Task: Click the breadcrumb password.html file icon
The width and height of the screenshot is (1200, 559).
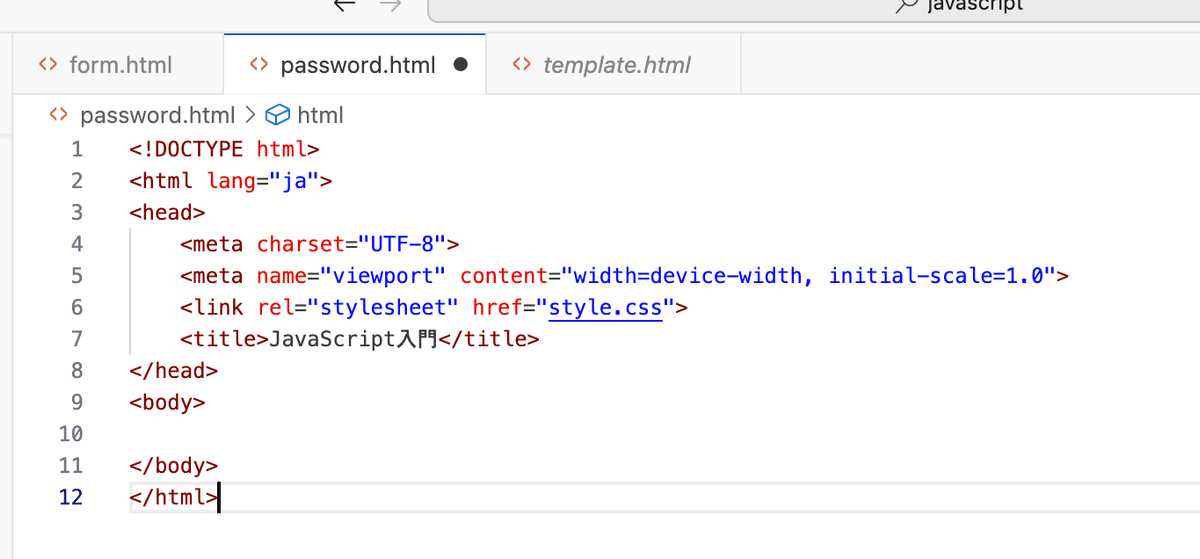Action: [x=59, y=115]
